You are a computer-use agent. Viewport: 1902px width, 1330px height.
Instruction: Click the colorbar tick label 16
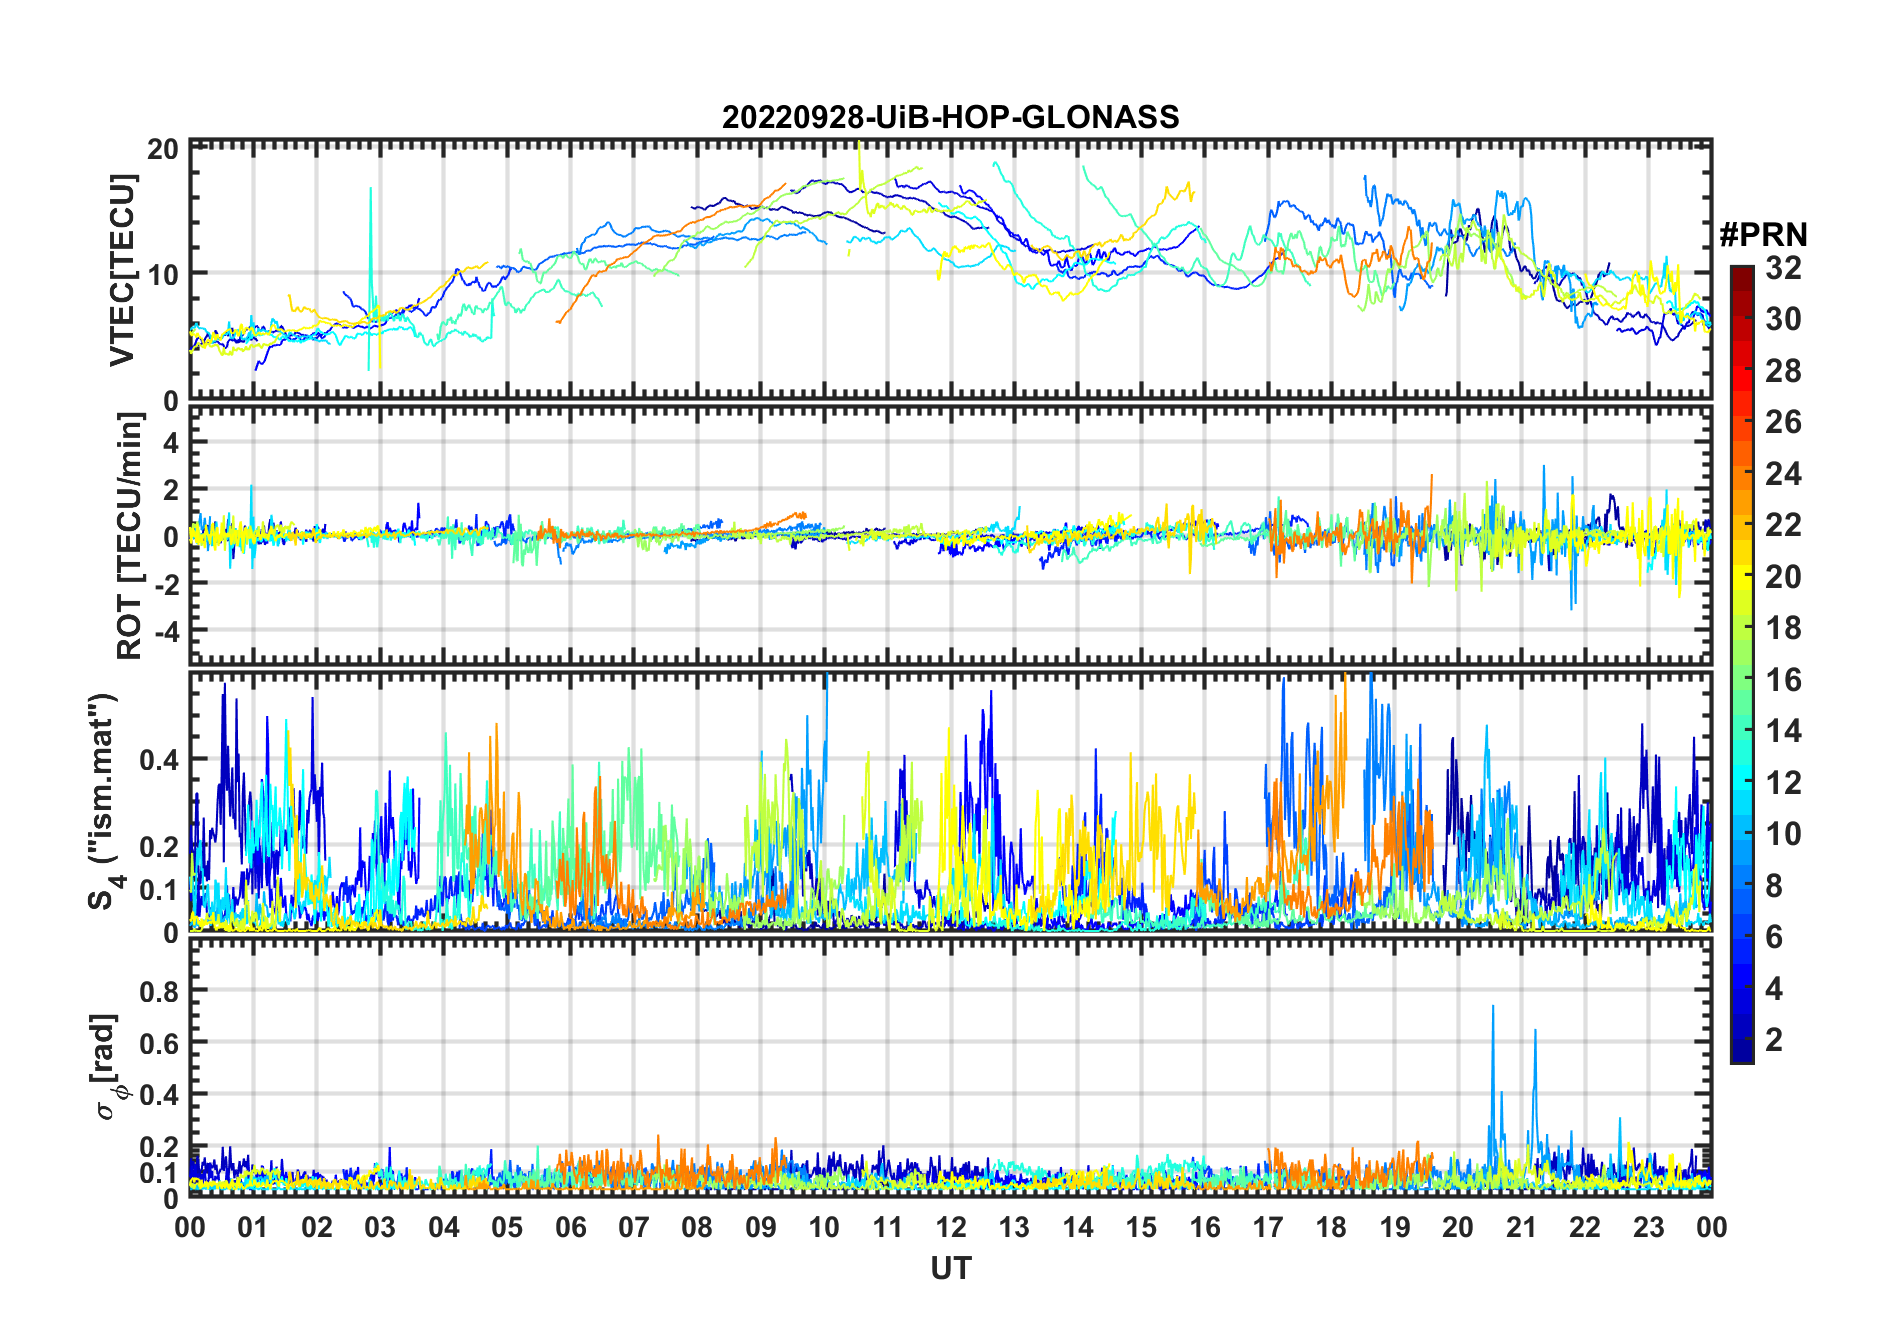(1783, 680)
